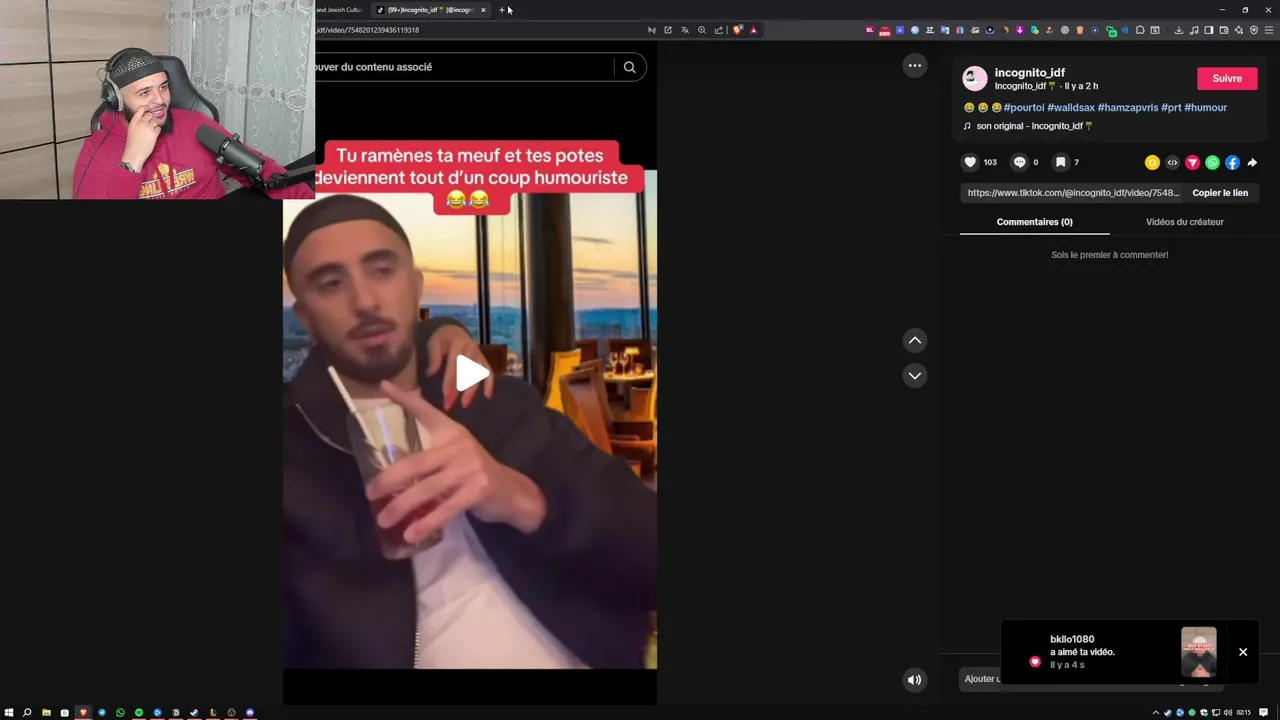This screenshot has height=720, width=1280.
Task: Open the #hamzapvris hashtag
Action: coord(1128,108)
